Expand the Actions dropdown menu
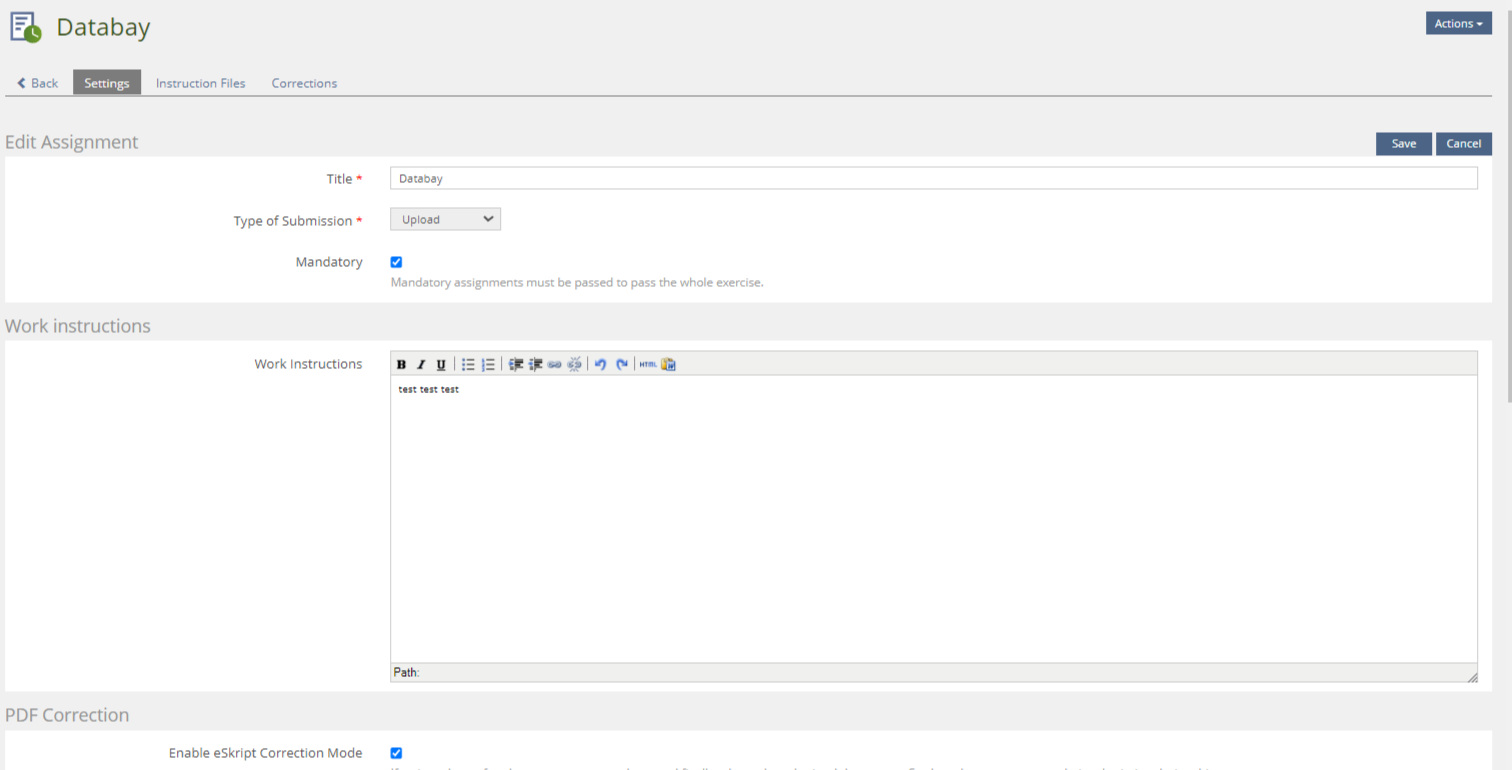The image size is (1512, 770). coord(1458,24)
